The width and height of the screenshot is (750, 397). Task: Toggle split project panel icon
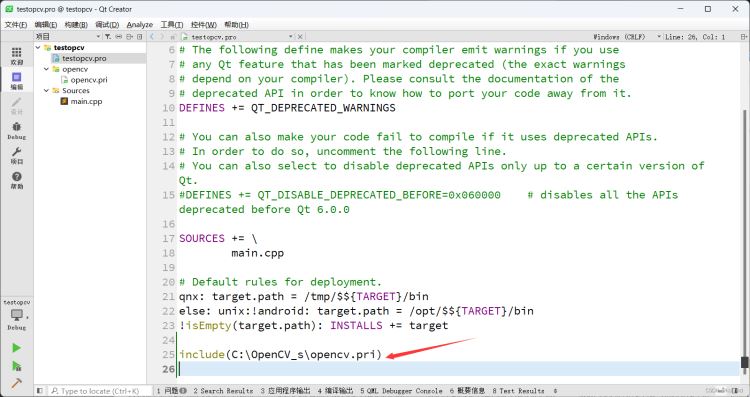129,37
